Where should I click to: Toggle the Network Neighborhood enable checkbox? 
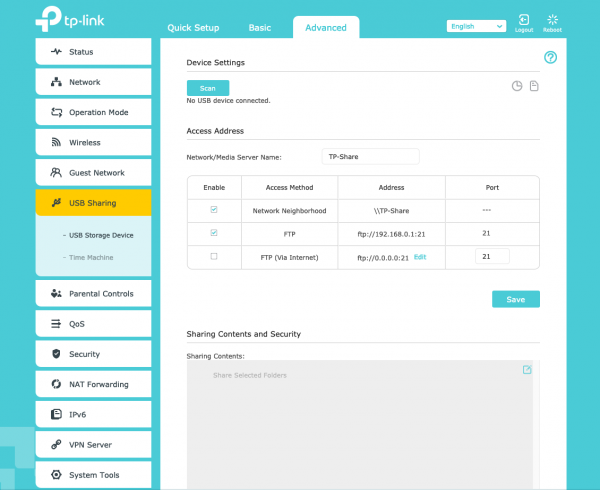click(x=211, y=210)
